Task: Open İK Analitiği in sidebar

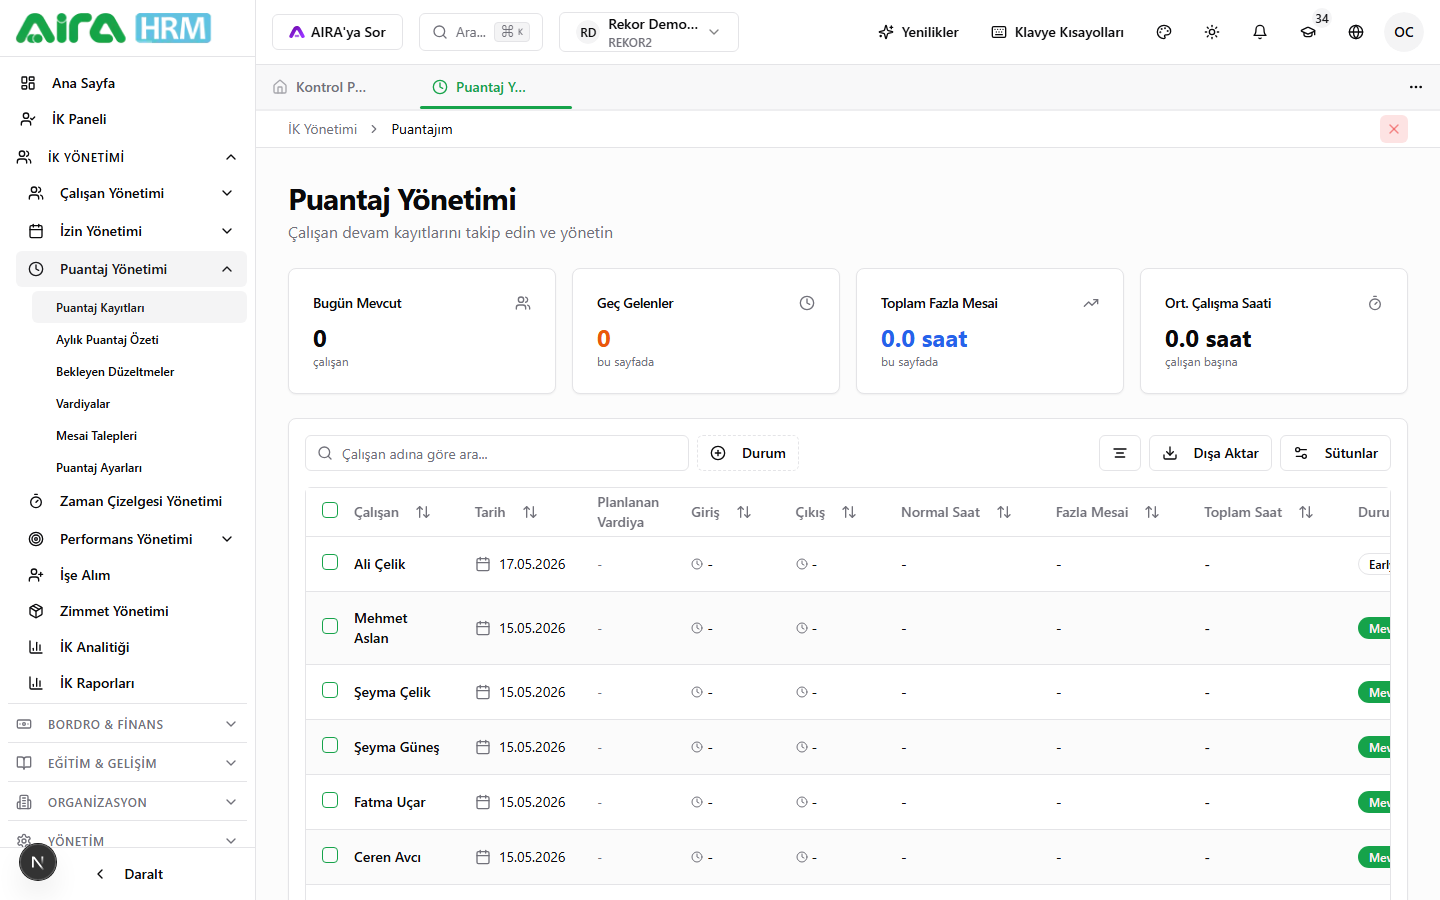Action: point(95,647)
